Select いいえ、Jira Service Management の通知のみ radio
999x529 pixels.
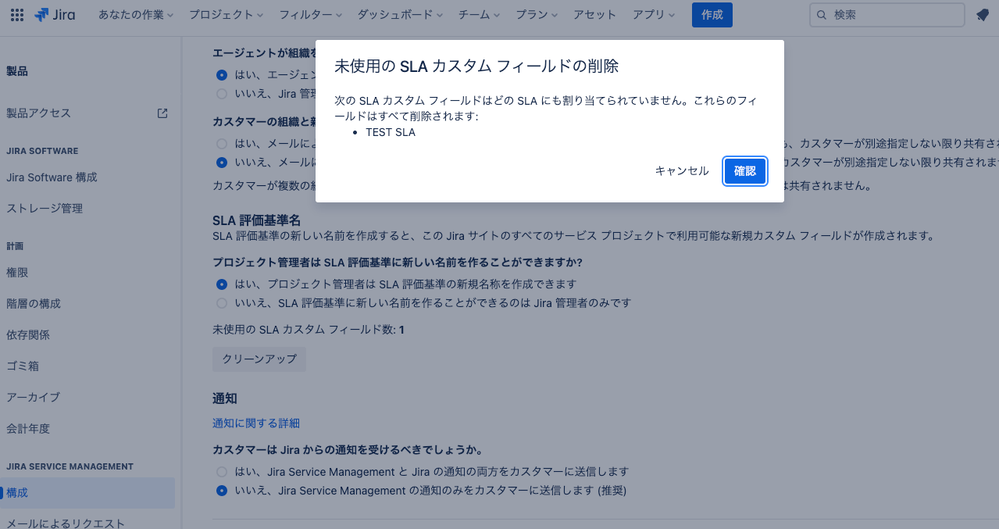point(222,491)
